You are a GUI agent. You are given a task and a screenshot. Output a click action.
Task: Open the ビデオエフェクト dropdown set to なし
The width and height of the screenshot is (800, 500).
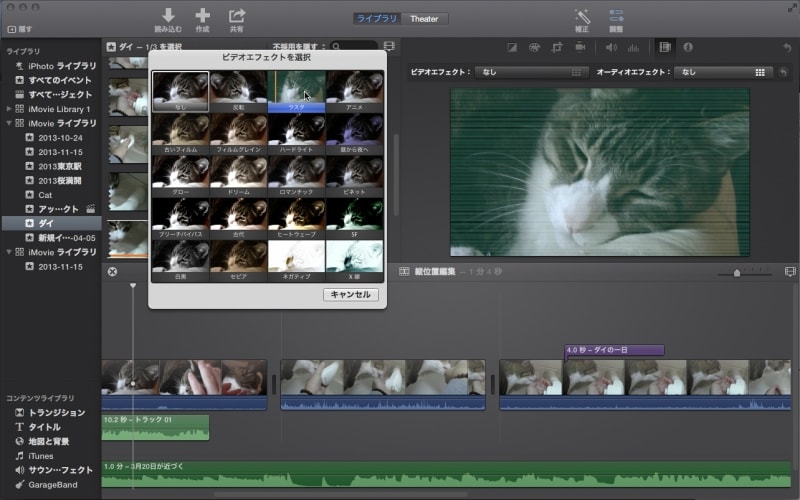click(x=531, y=72)
